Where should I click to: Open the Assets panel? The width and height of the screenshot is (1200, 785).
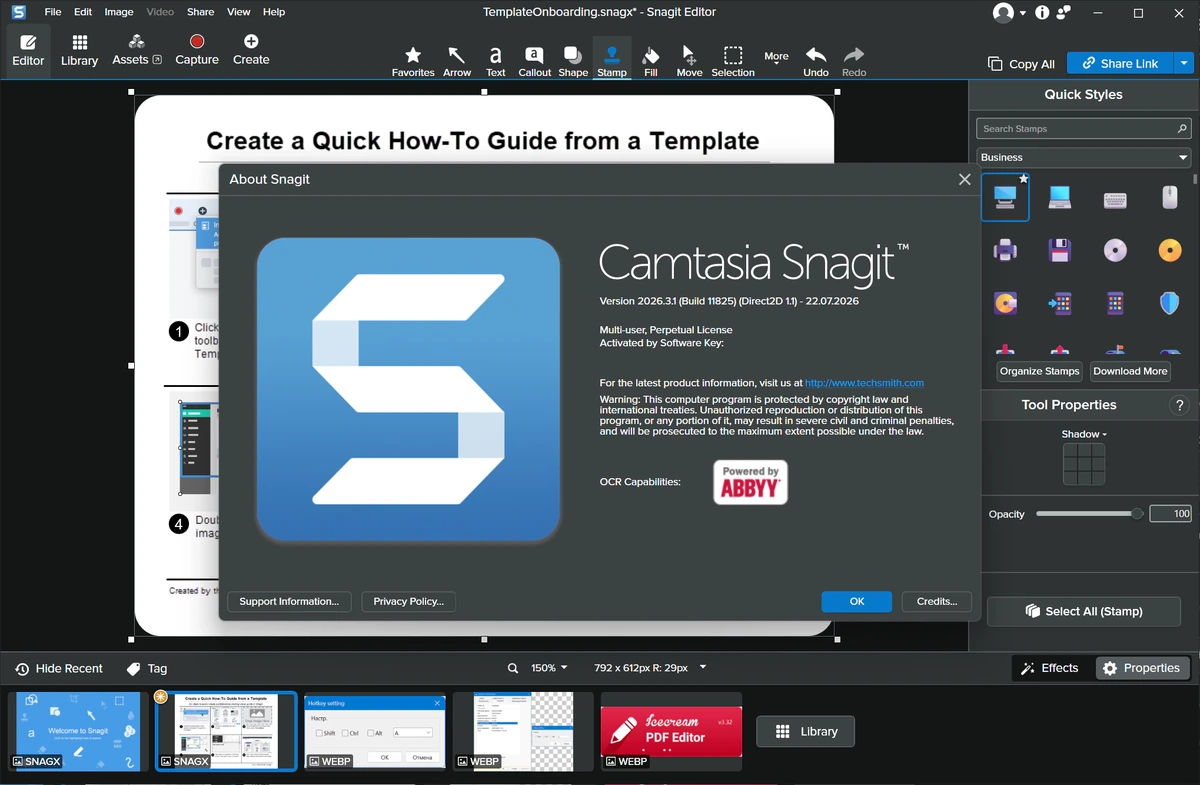point(136,51)
